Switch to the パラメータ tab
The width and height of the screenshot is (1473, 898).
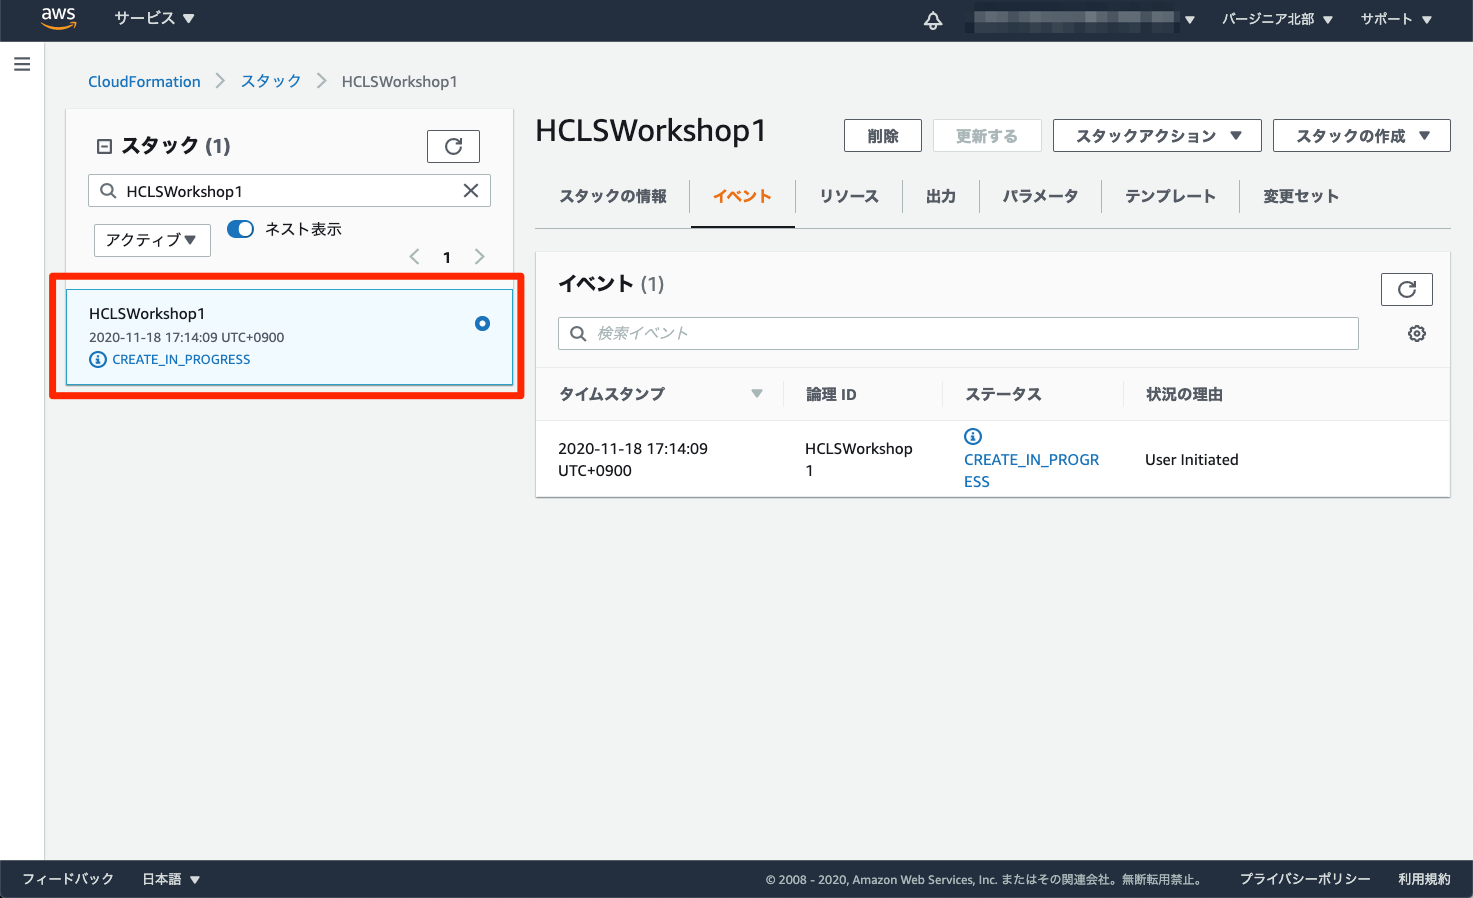1040,196
